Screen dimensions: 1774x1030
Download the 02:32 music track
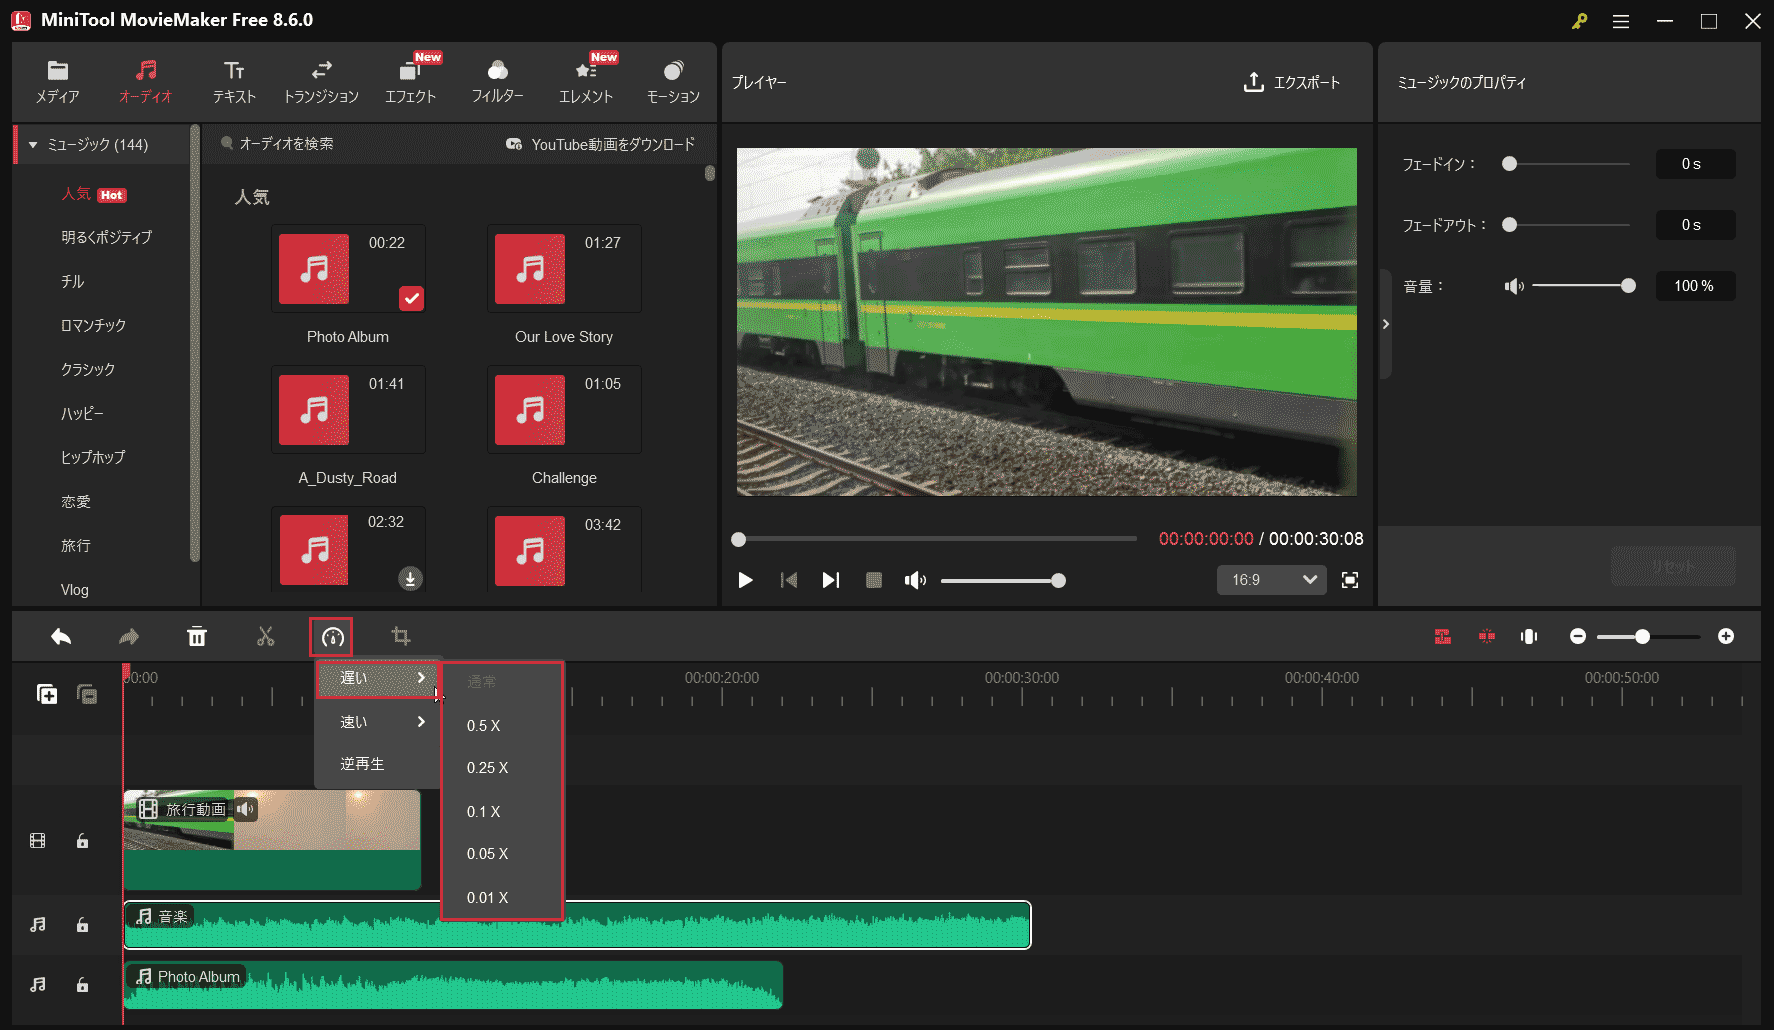411,578
